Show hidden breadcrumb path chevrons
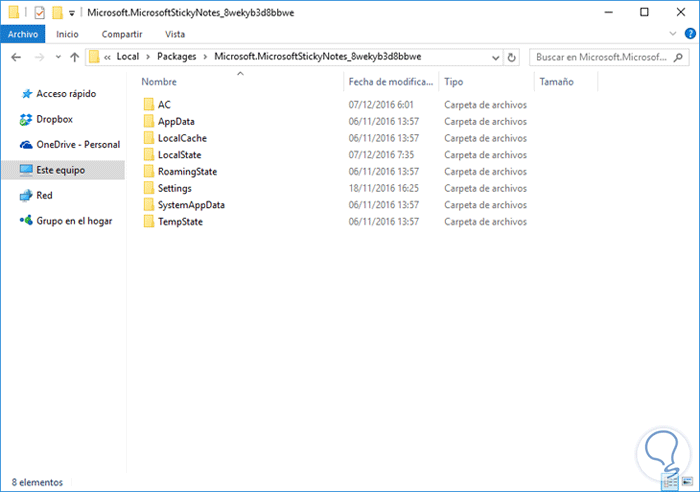This screenshot has height=492, width=700. (x=107, y=57)
